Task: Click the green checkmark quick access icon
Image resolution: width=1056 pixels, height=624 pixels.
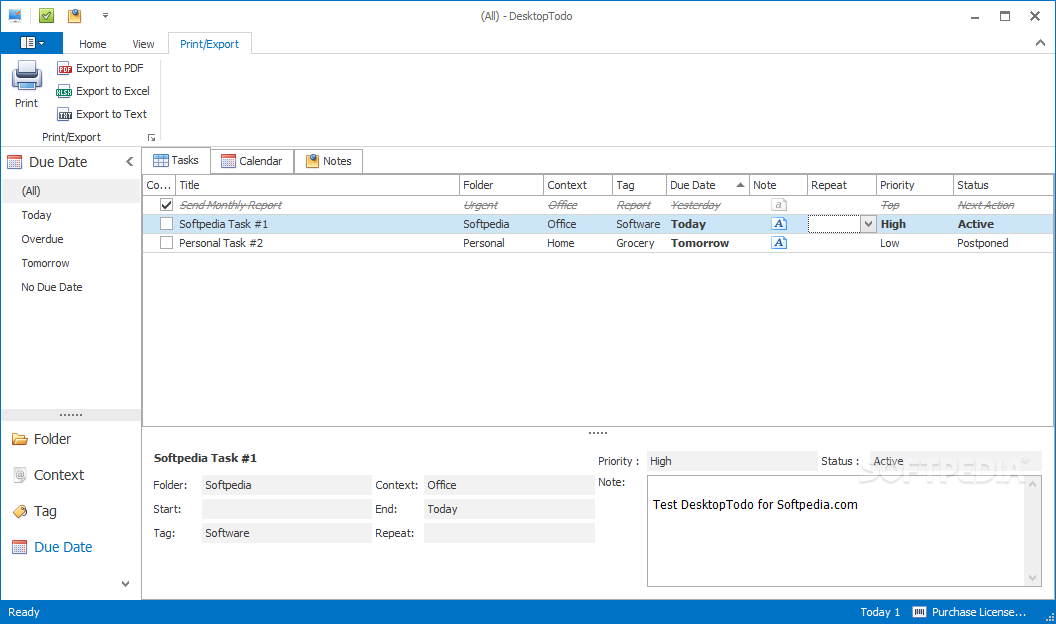Action: [x=46, y=15]
